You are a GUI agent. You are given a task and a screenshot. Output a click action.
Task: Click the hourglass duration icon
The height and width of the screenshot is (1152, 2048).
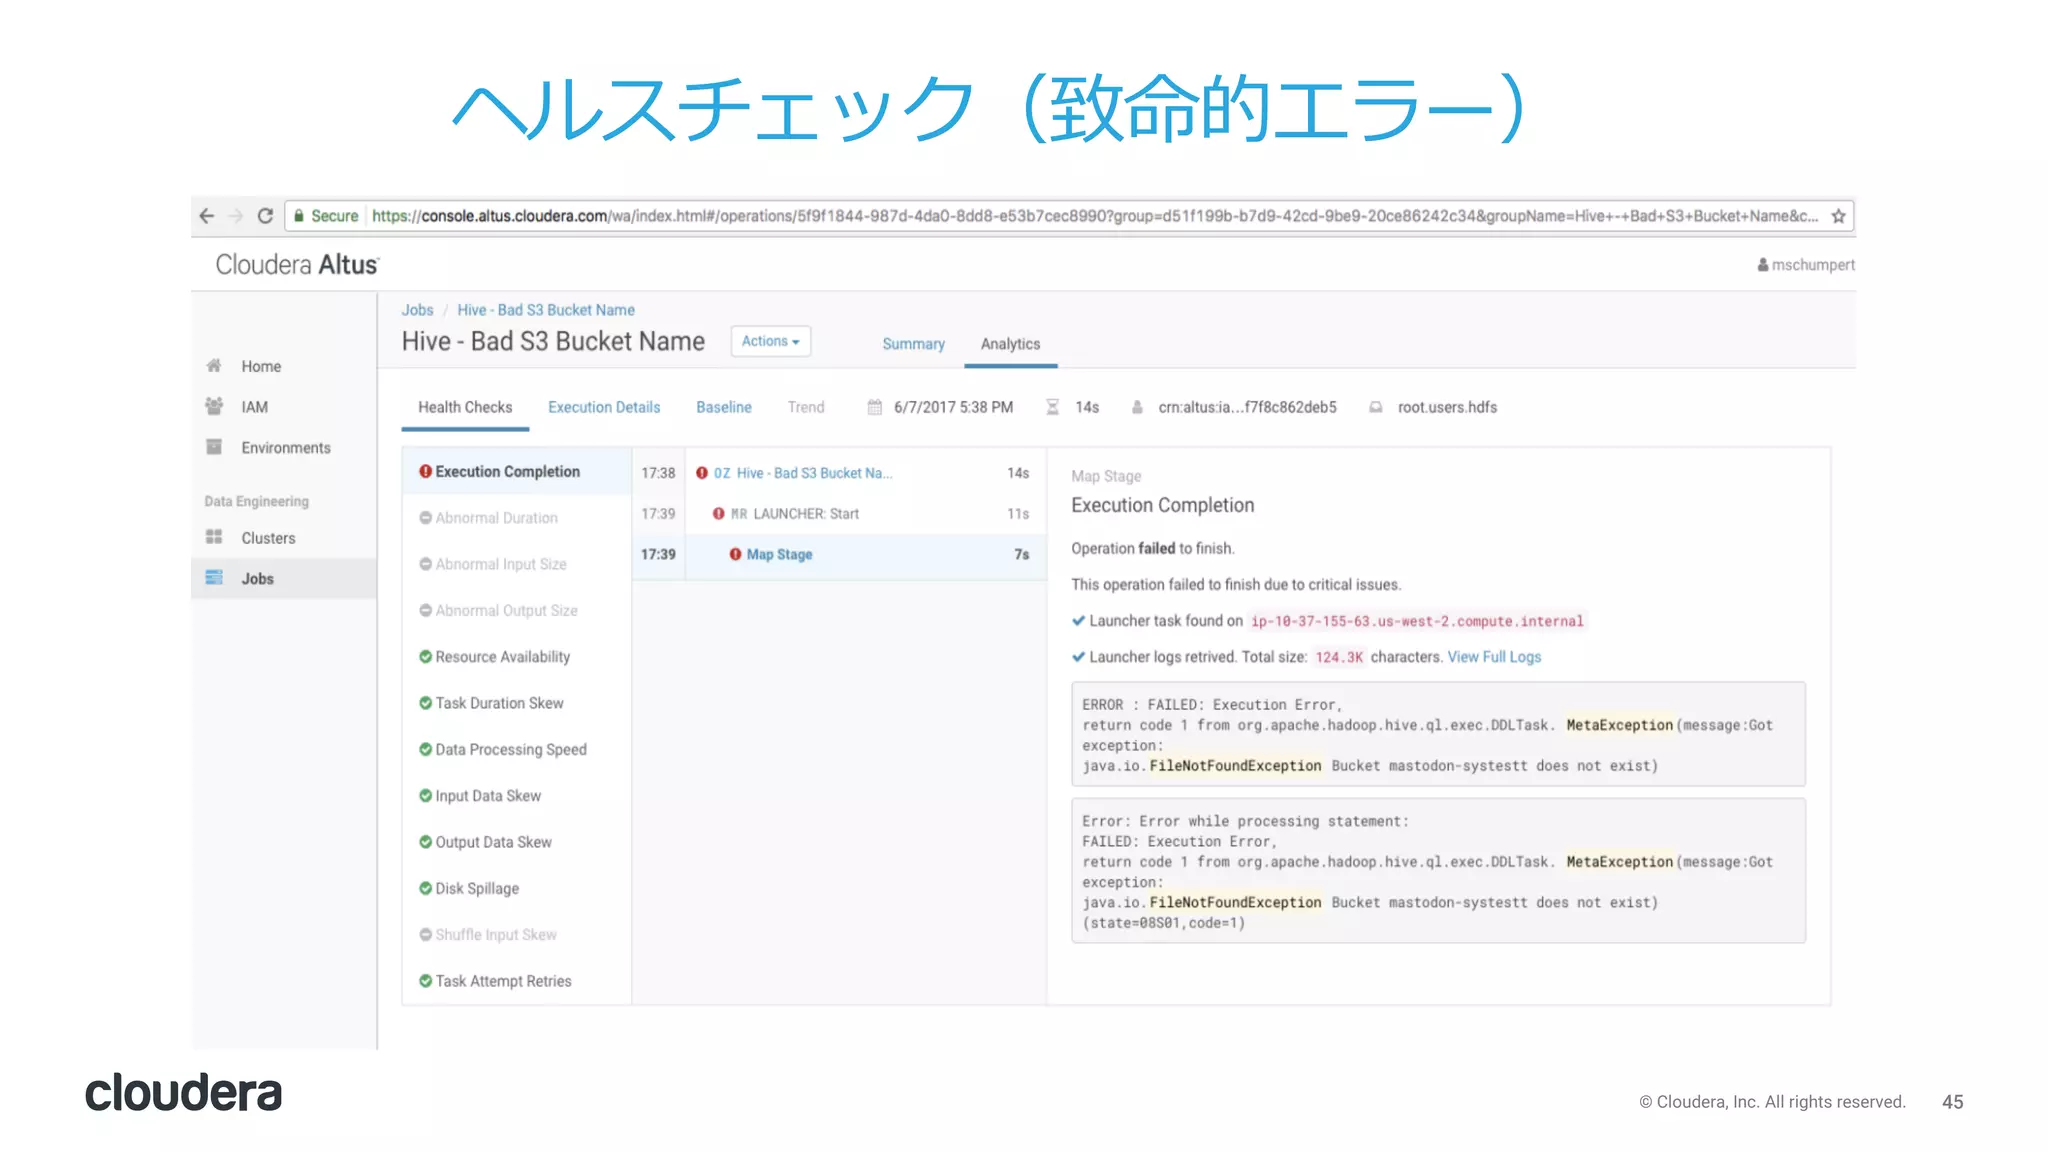pos(1052,407)
